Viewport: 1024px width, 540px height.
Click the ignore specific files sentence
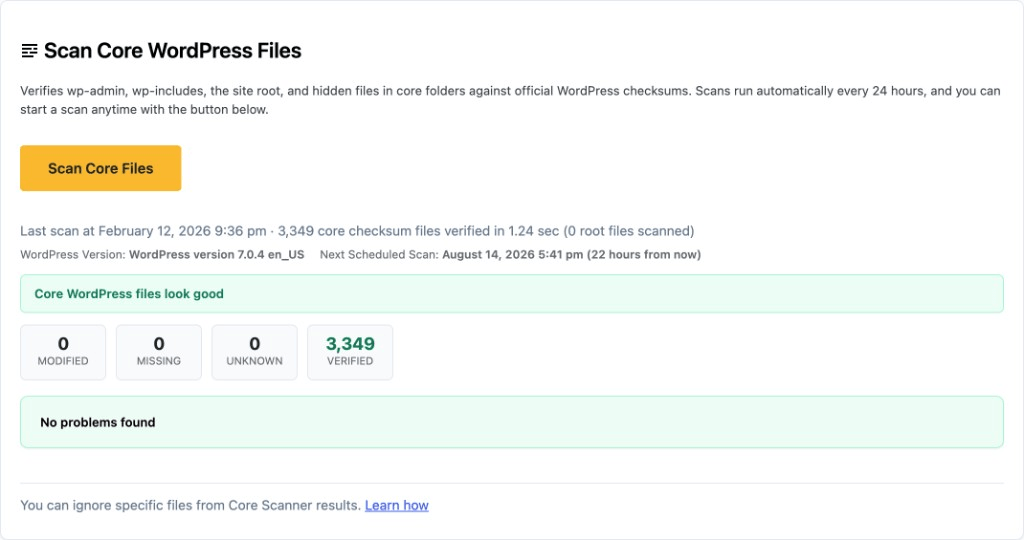(190, 505)
